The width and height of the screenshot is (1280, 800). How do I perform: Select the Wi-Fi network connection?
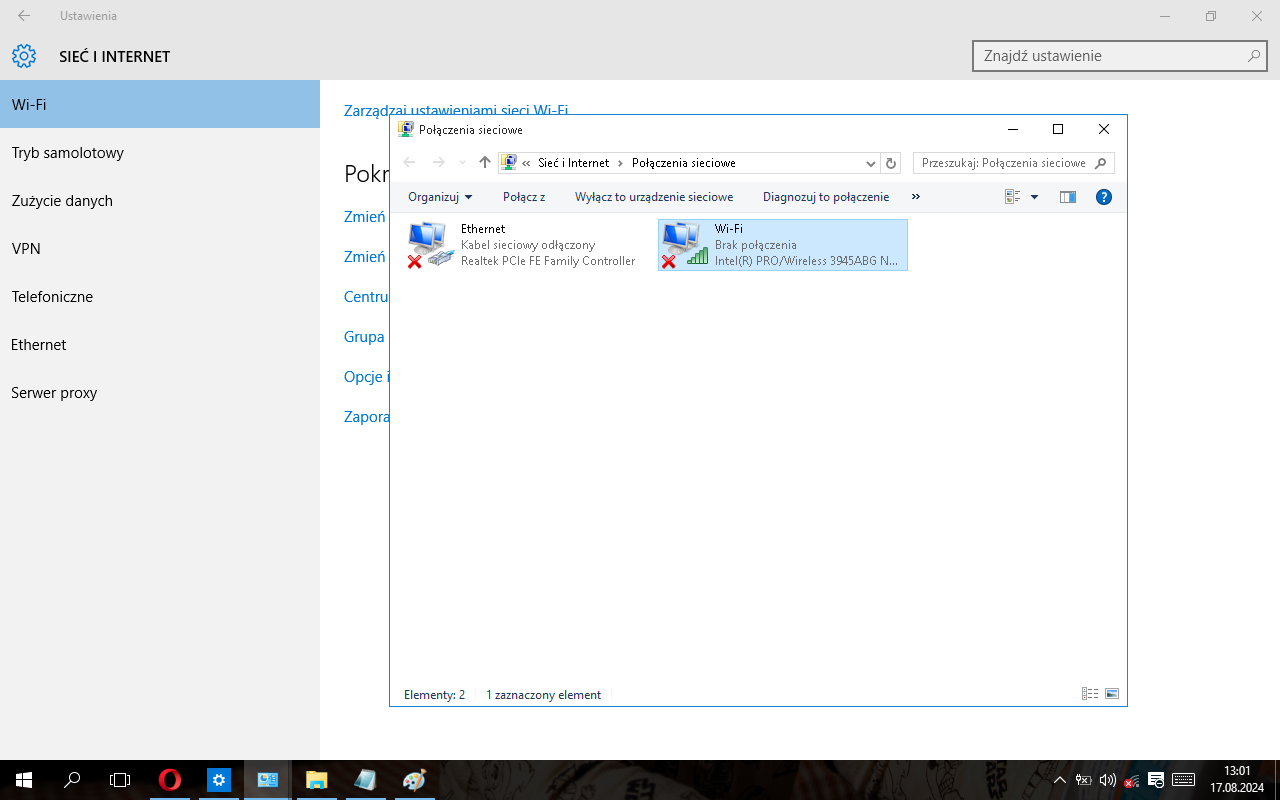[x=783, y=245]
